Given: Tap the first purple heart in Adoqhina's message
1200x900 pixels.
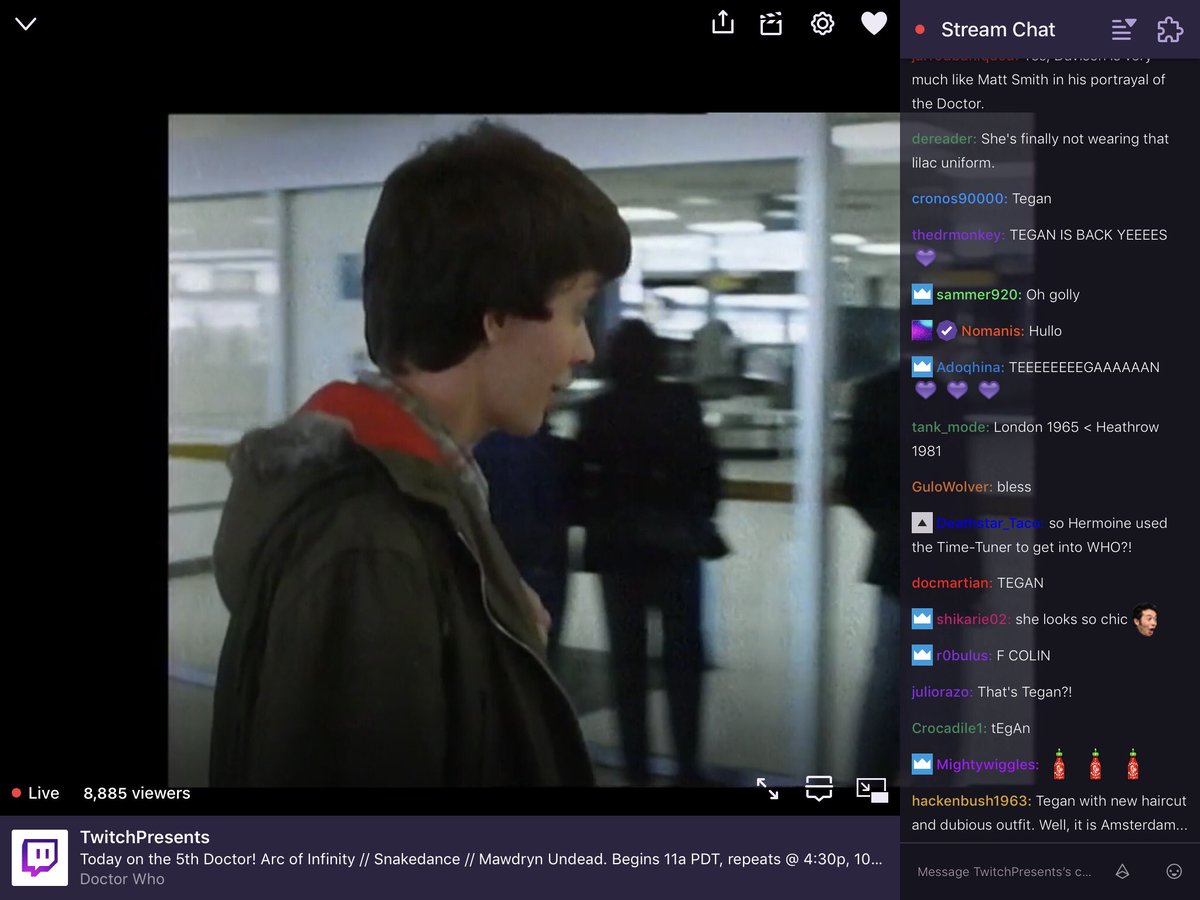Looking at the screenshot, I should tap(926, 390).
